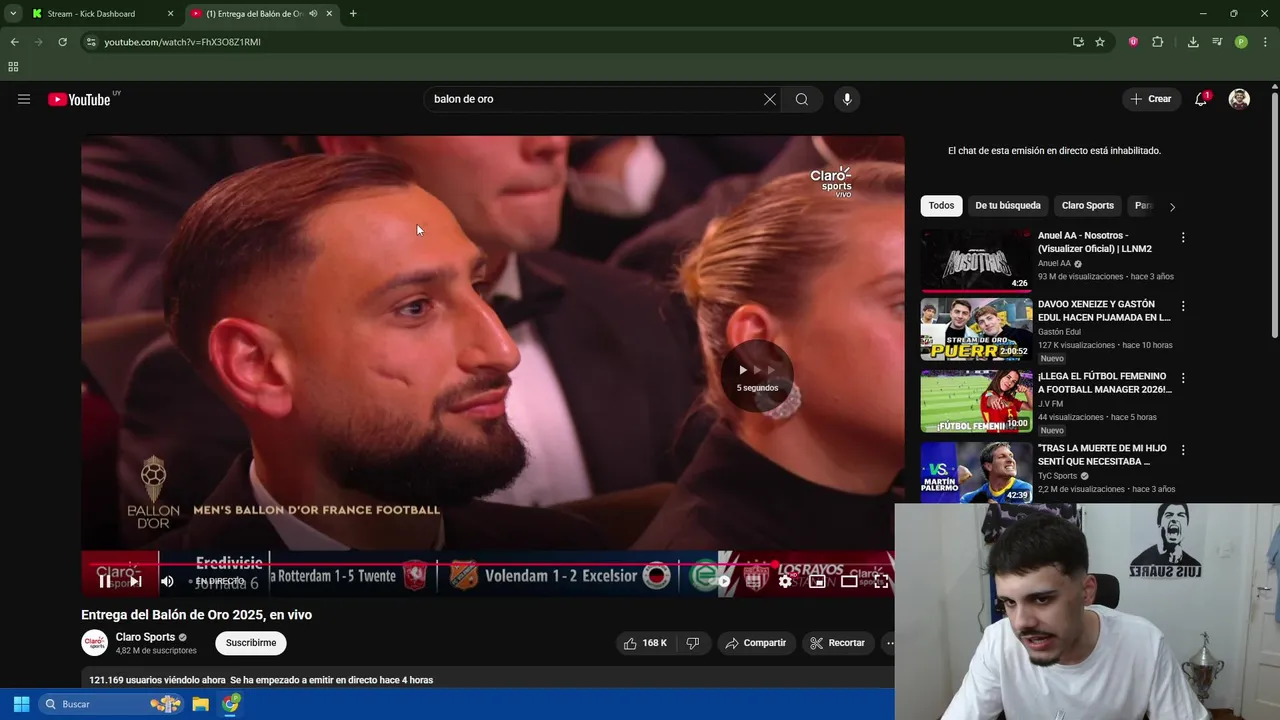
Task: Open more actions ellipsis beside Recortar
Action: click(x=888, y=643)
